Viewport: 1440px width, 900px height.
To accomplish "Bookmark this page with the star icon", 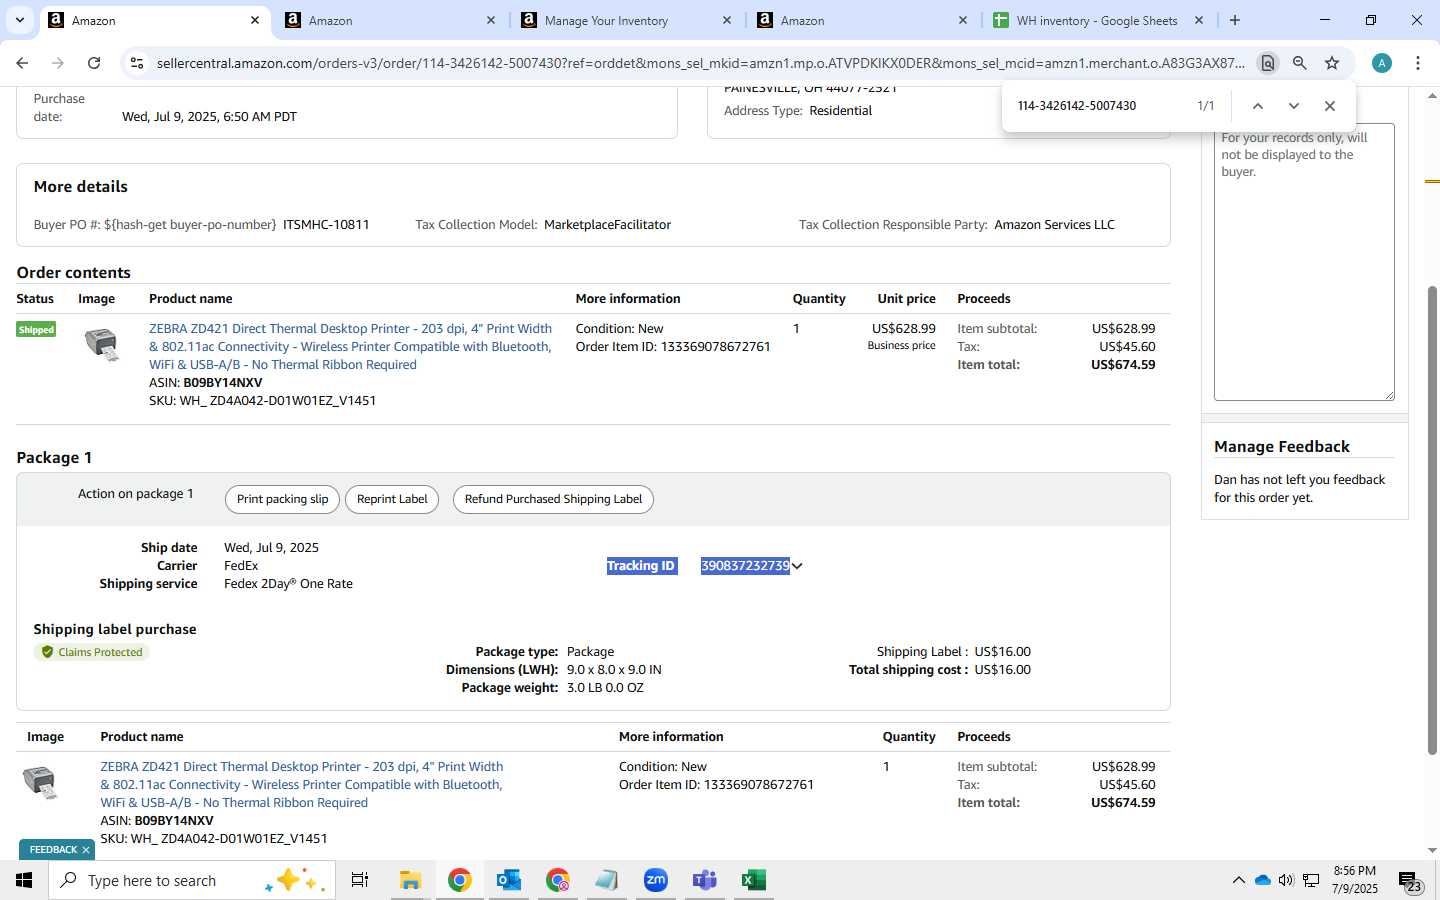I will pyautogui.click(x=1332, y=63).
